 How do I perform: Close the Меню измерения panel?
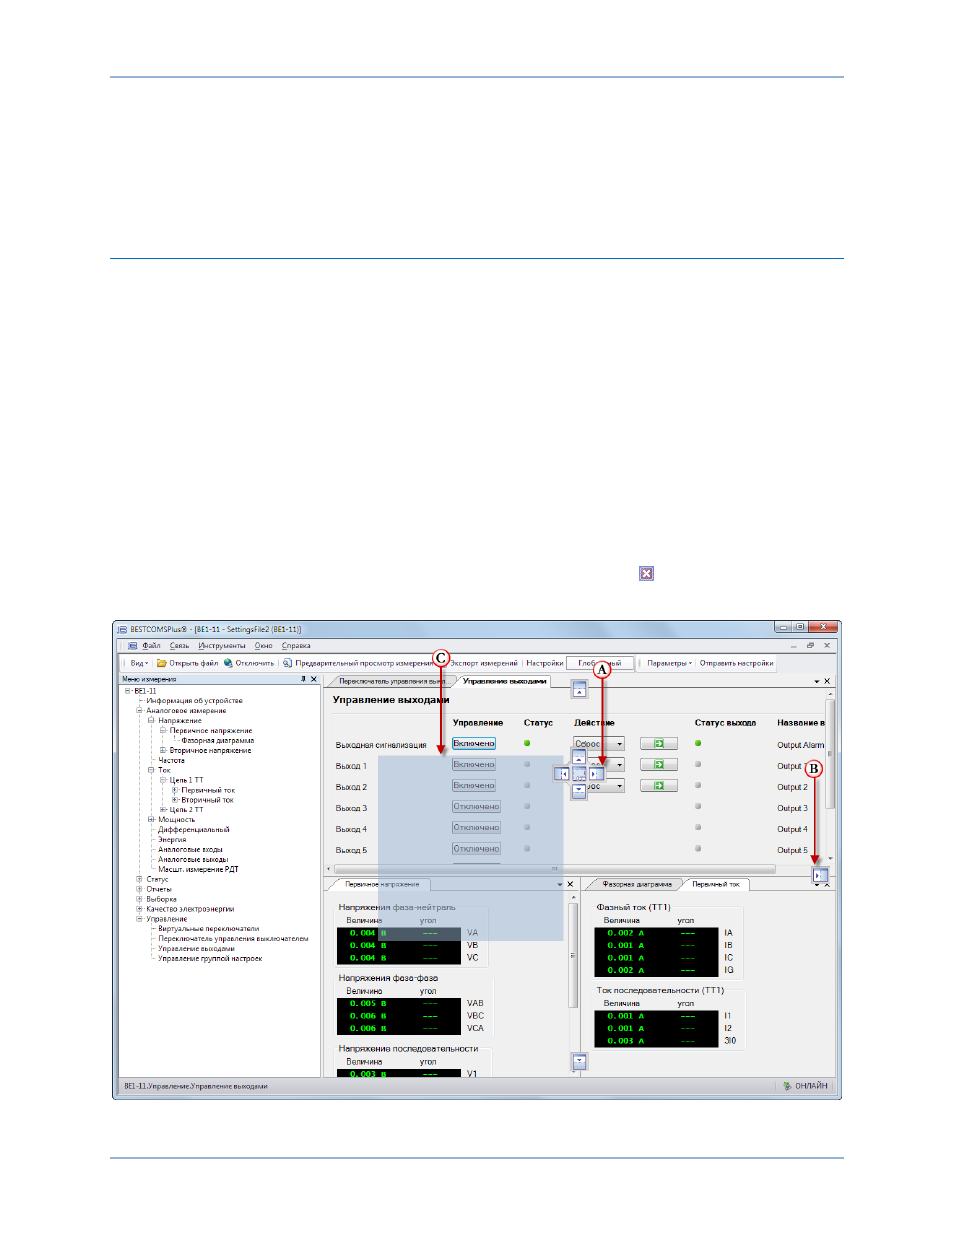pyautogui.click(x=314, y=679)
